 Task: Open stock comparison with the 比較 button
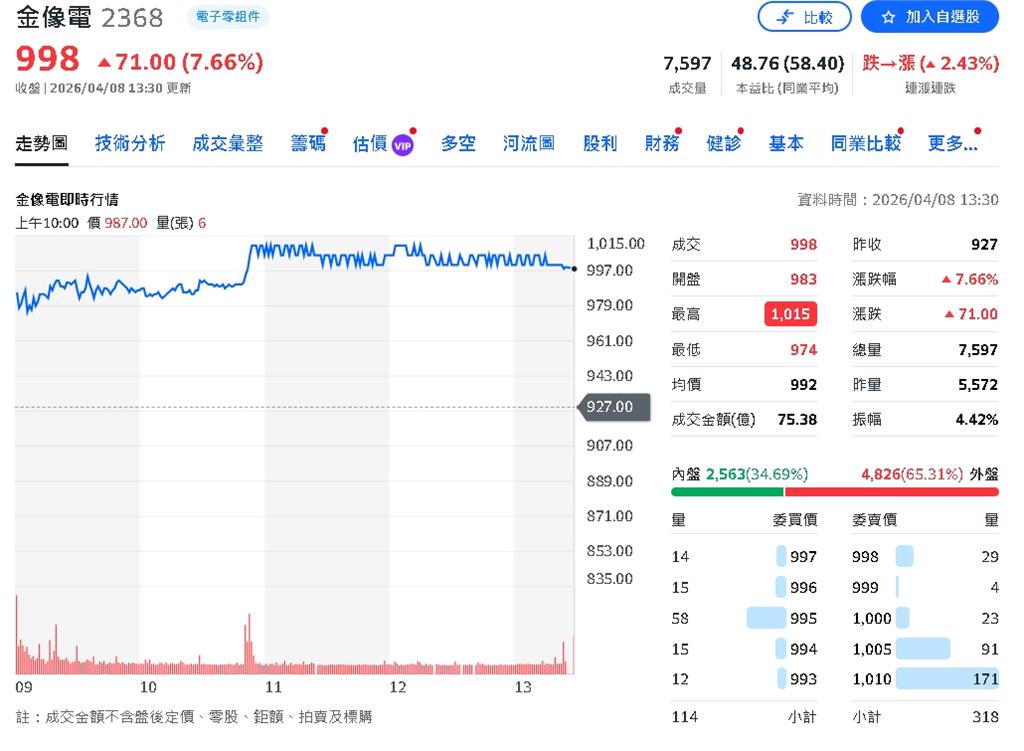(x=805, y=17)
